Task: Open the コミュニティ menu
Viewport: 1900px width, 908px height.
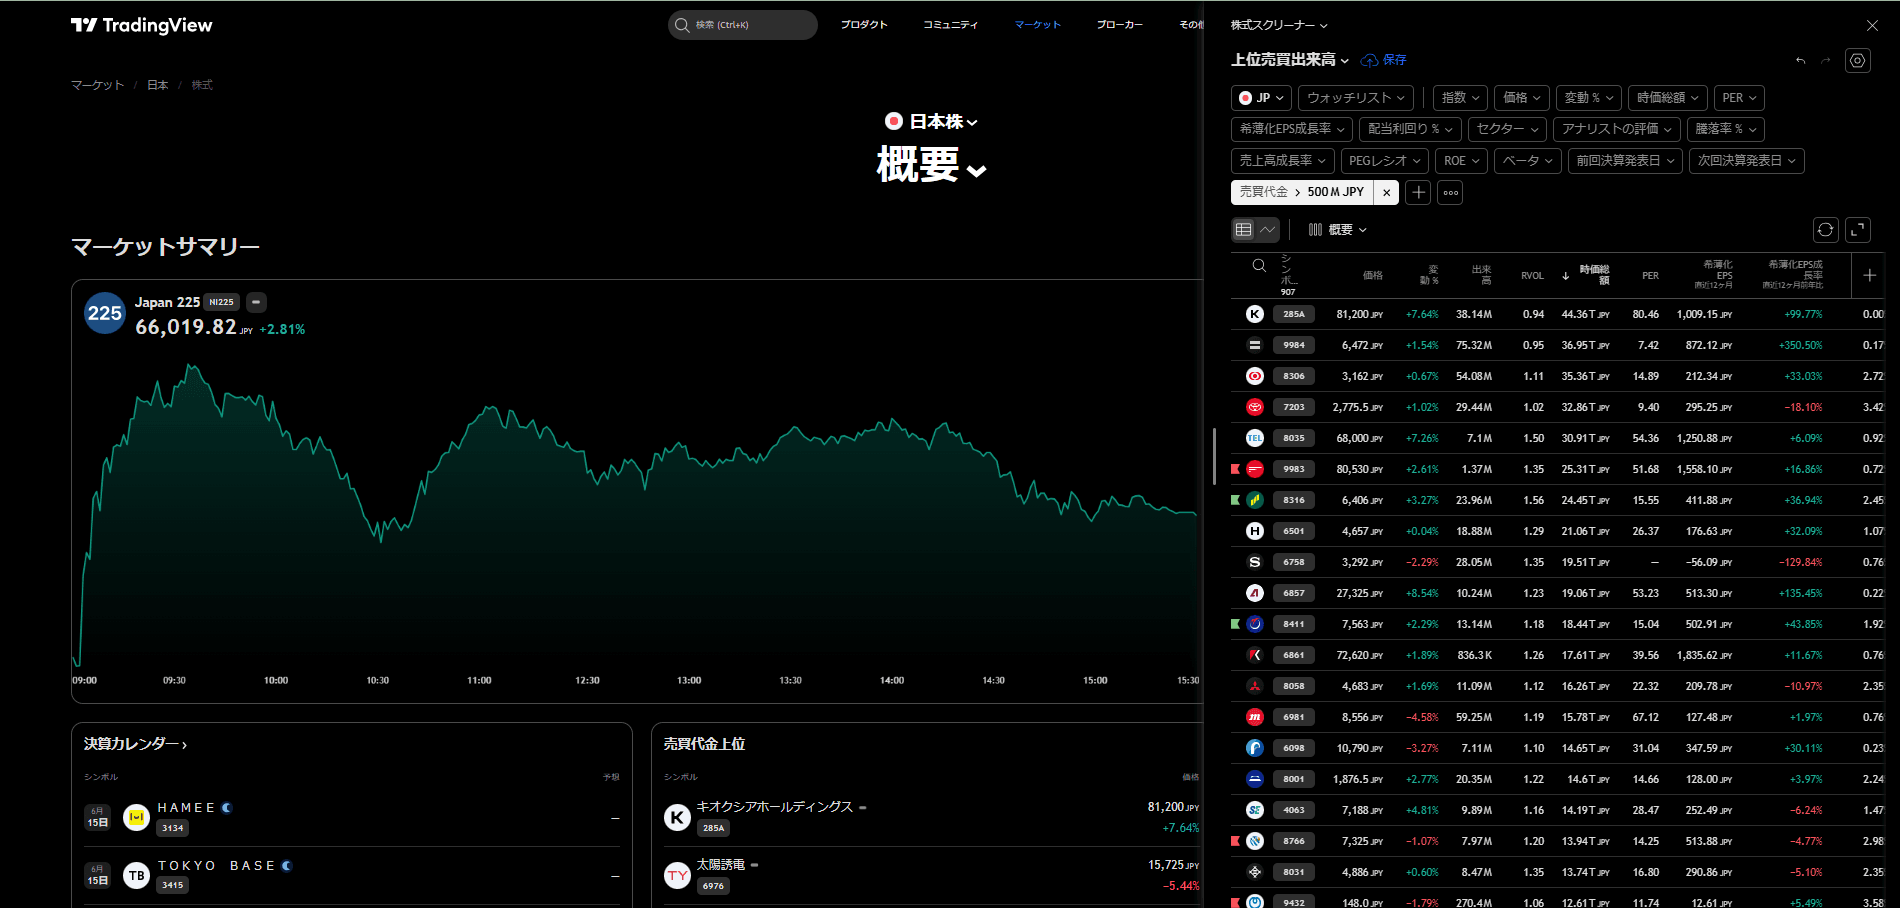Action: (x=950, y=25)
